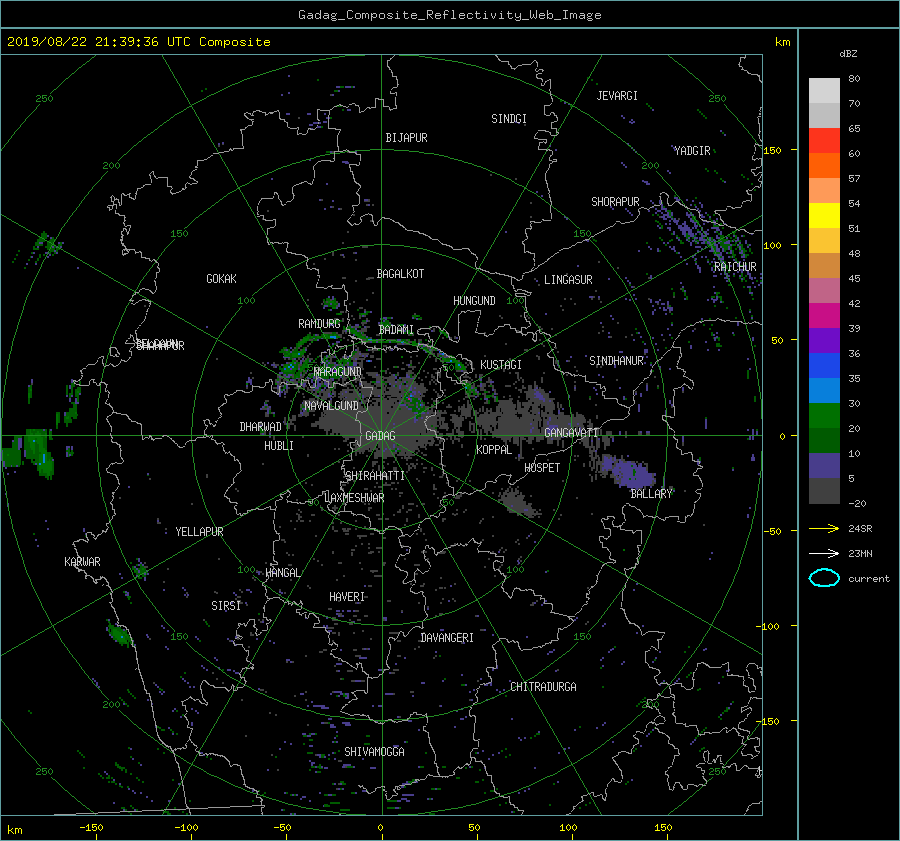The height and width of the screenshot is (841, 900).
Task: Click the YADGIR city label
Action: pos(692,151)
